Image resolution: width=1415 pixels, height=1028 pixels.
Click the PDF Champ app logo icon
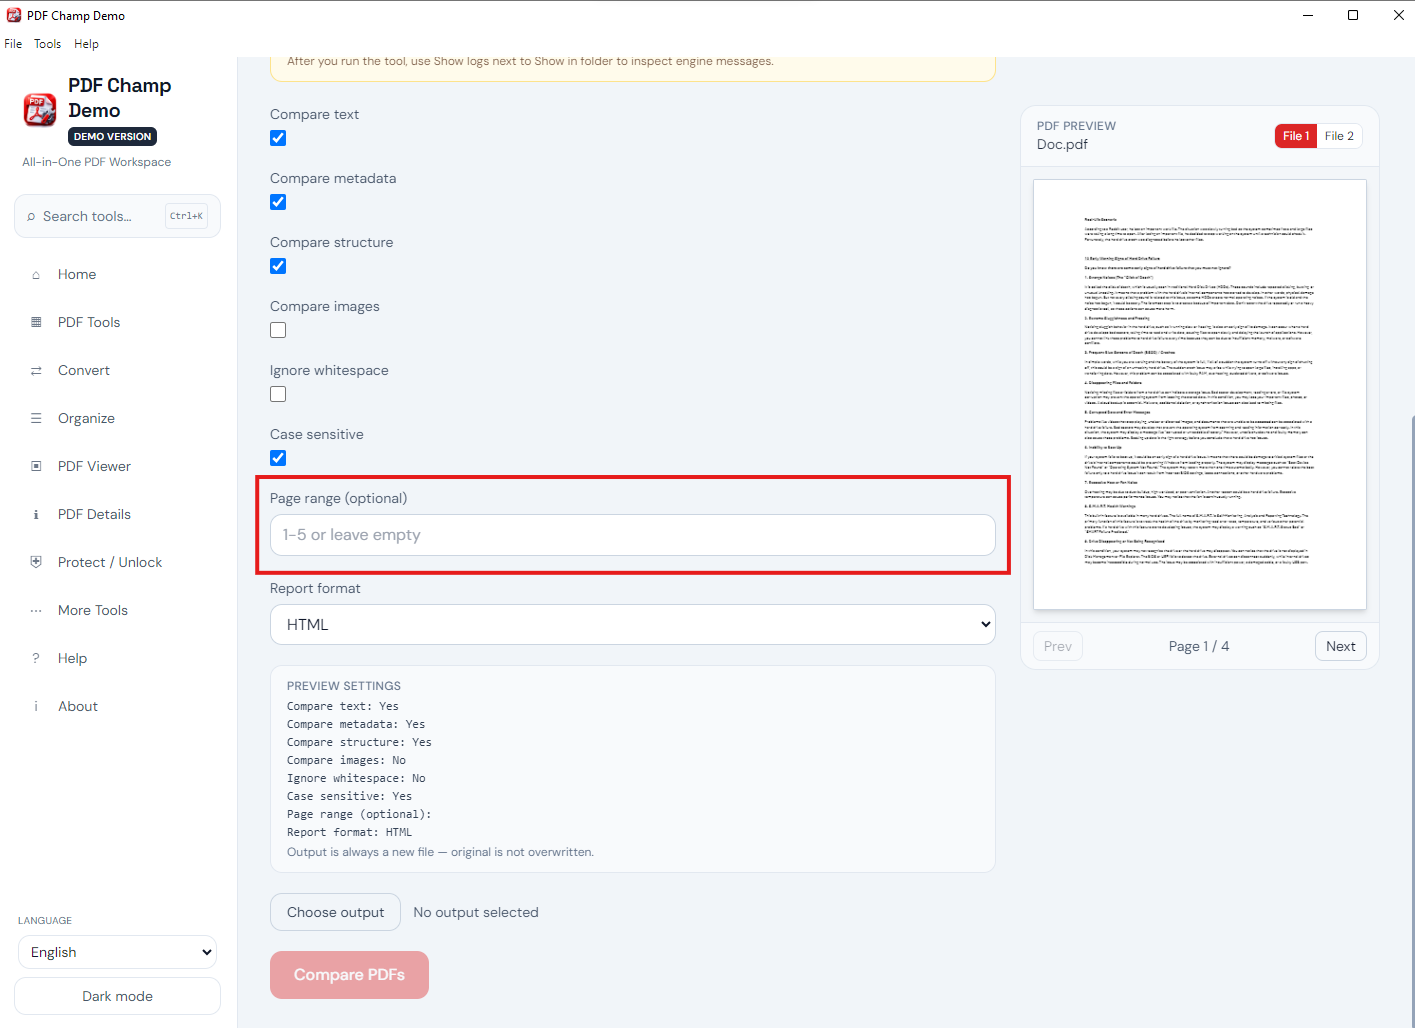40,110
